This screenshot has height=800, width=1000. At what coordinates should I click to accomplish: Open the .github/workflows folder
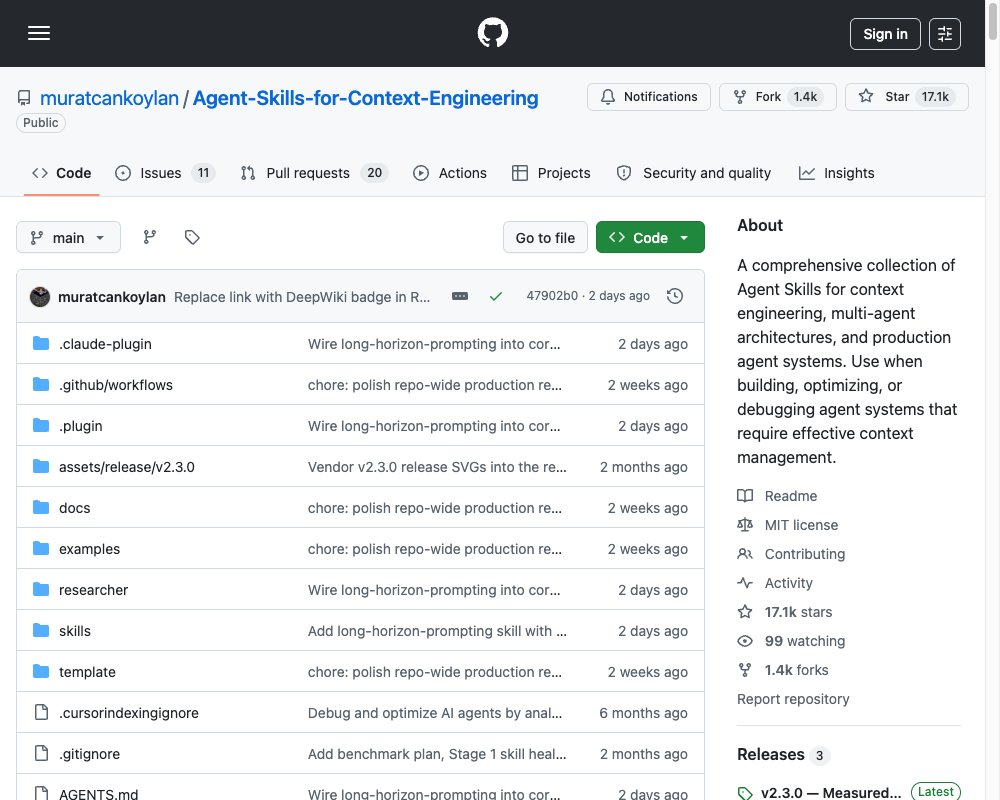point(115,385)
